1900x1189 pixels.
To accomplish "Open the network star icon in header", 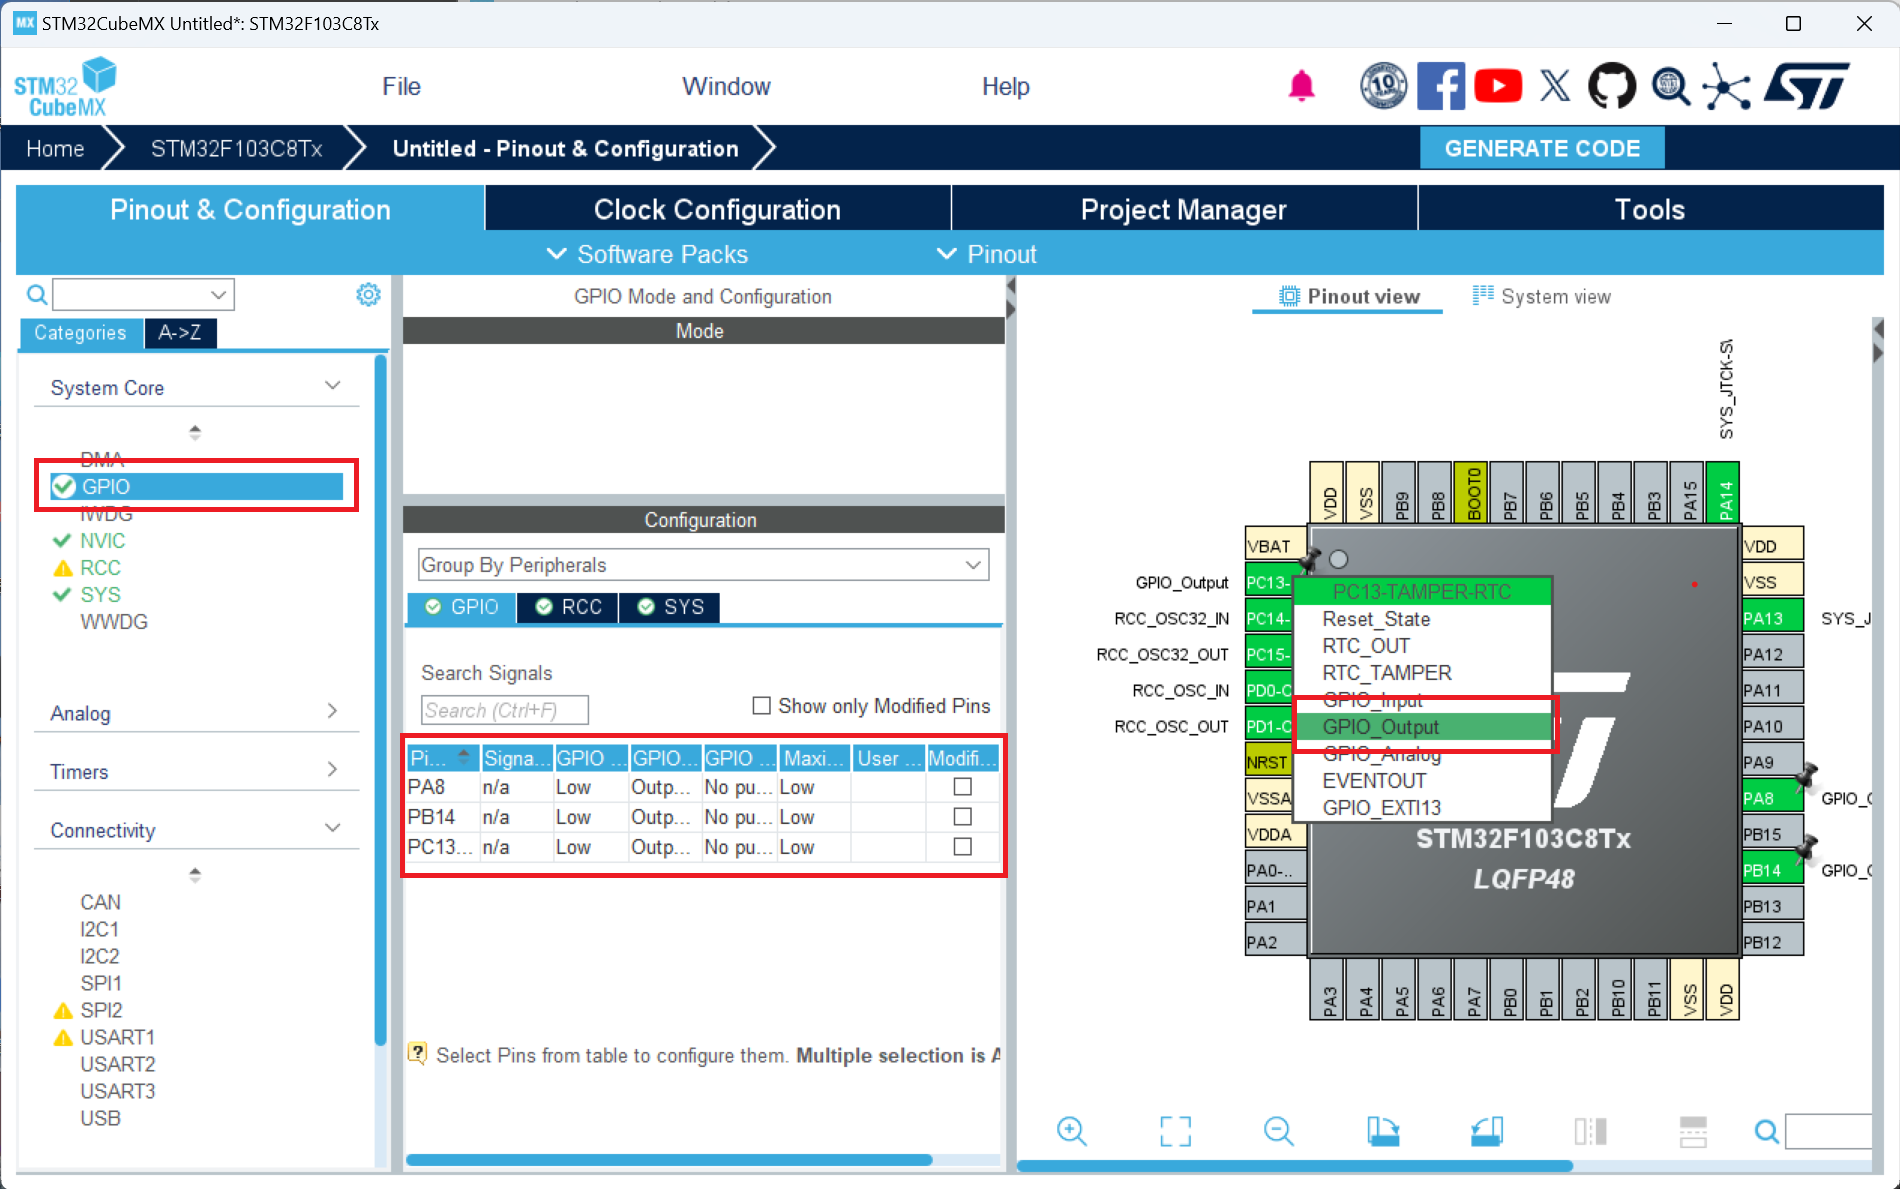I will [x=1727, y=87].
